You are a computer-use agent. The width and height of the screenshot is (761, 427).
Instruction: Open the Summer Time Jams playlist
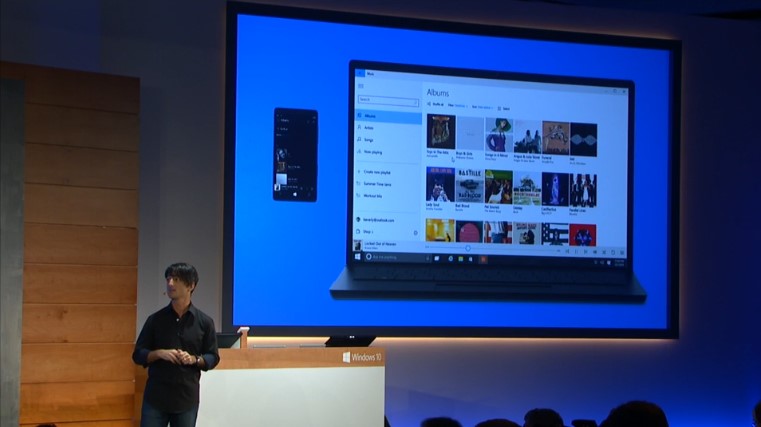[376, 184]
